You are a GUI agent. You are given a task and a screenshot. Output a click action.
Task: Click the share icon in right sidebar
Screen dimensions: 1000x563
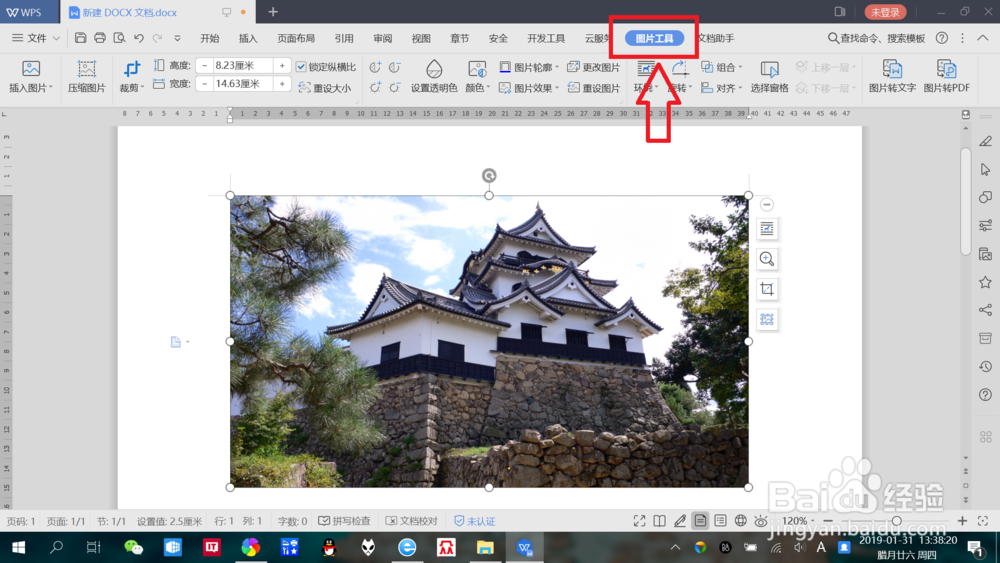985,310
